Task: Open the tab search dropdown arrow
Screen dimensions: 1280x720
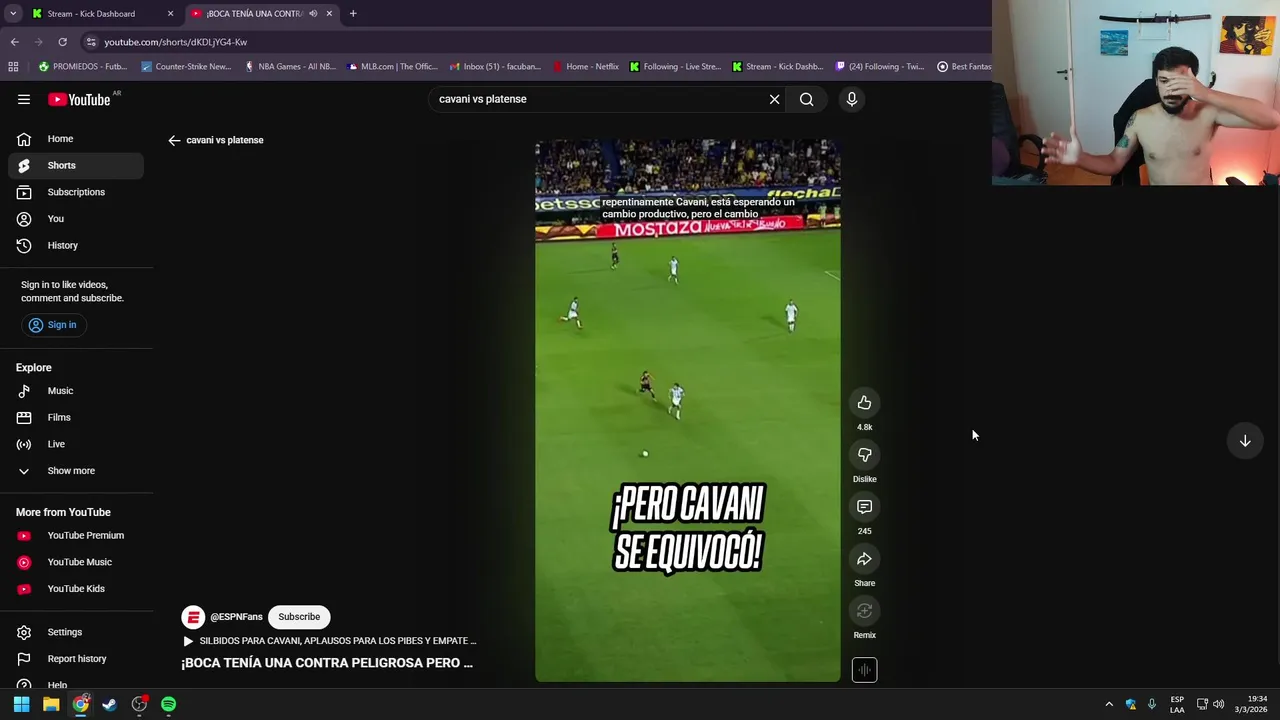Action: (x=13, y=14)
